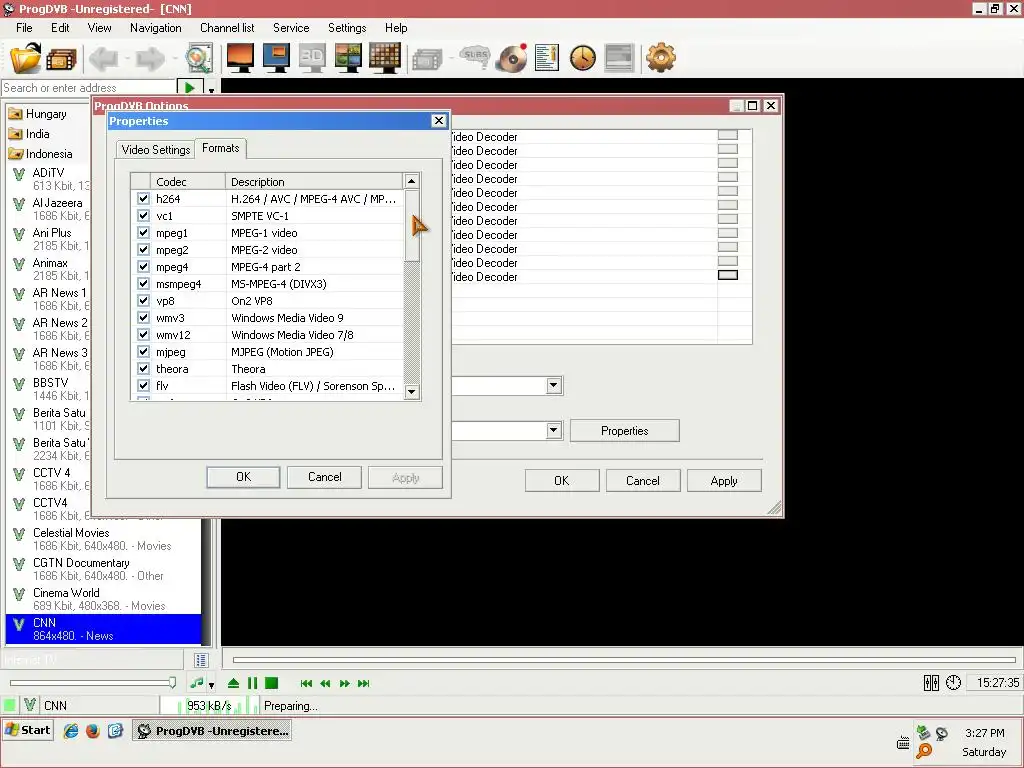Click the Properties button in ProgDVB Options

pos(624,431)
